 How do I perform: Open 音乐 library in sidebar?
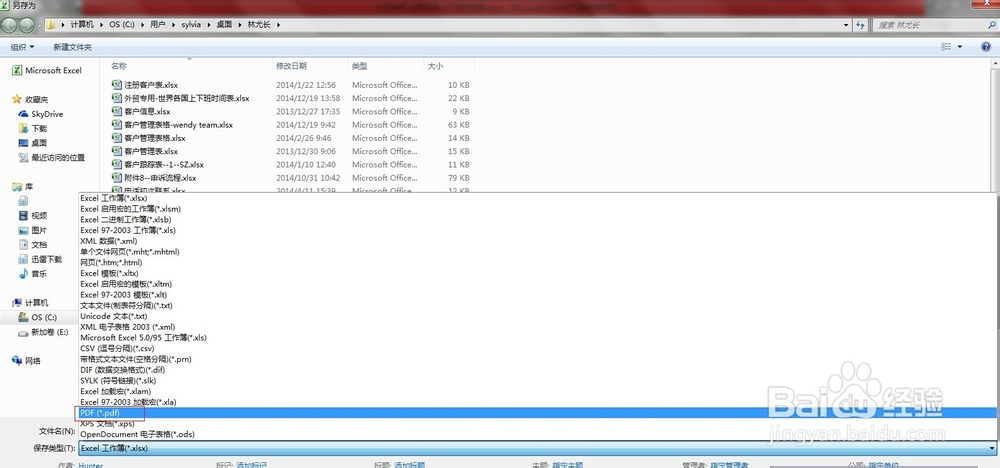33,274
